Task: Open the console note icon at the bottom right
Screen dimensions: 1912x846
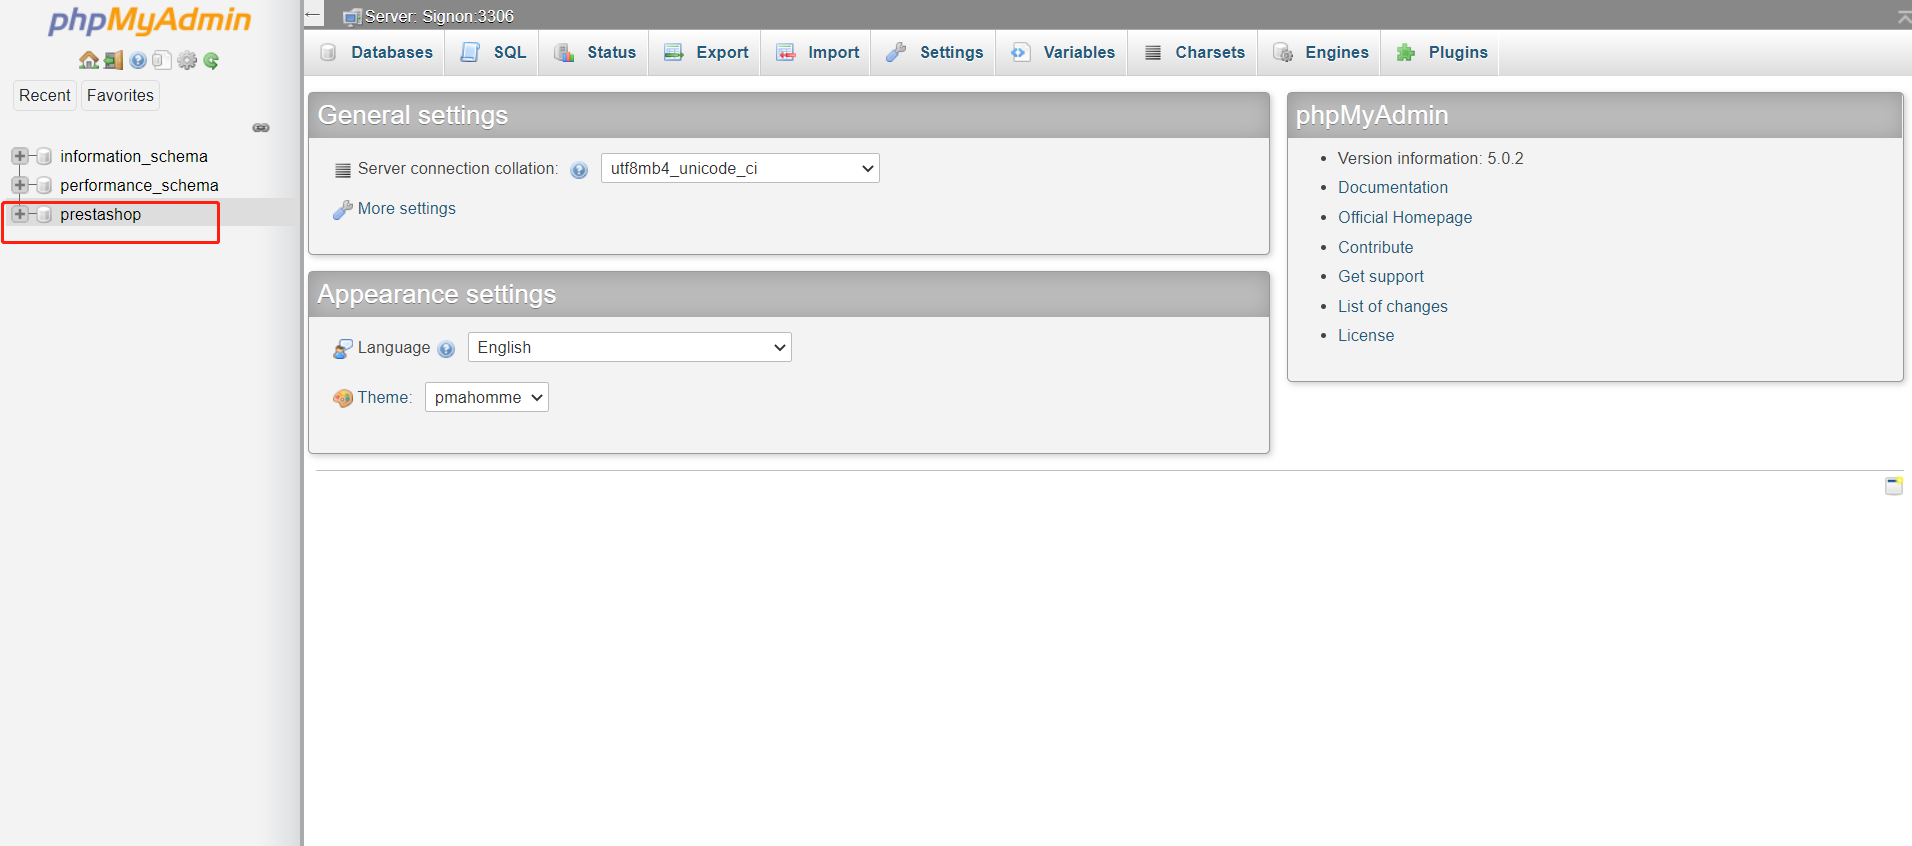Action: click(1894, 486)
